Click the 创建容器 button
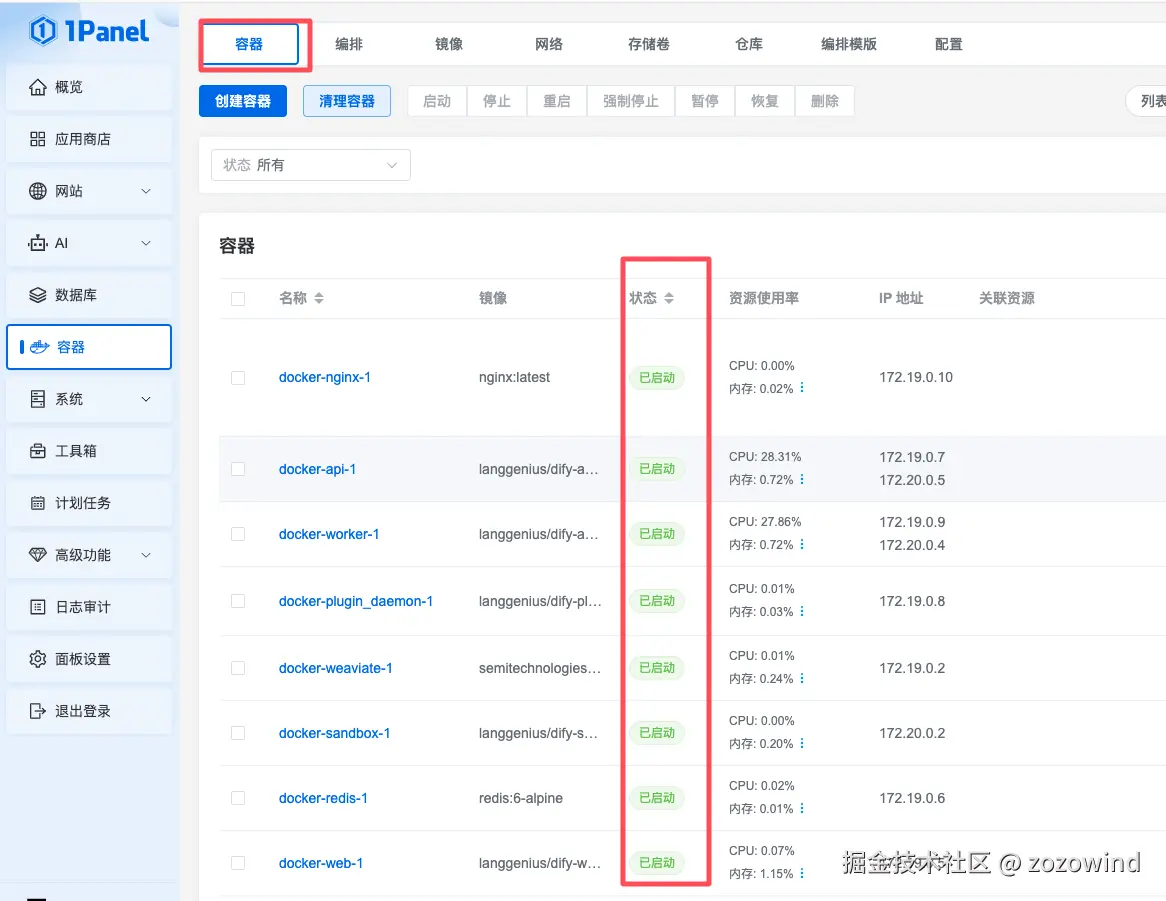Viewport: 1166px width, 901px height. pyautogui.click(x=242, y=101)
